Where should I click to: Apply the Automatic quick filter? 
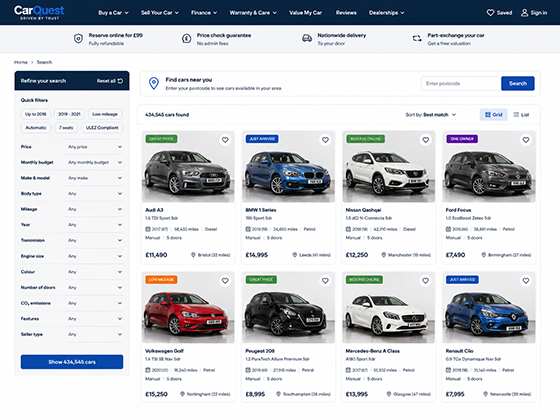[x=36, y=128]
